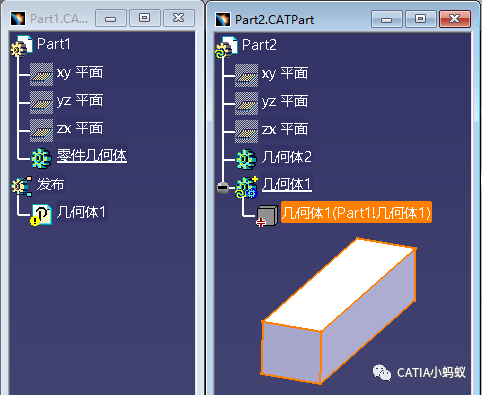This screenshot has width=482, height=395.
Task: Select the 发布 node label
Action: (x=50, y=184)
